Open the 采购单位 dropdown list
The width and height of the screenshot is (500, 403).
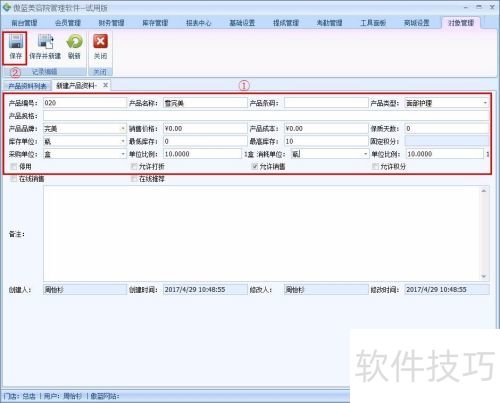tap(123, 154)
